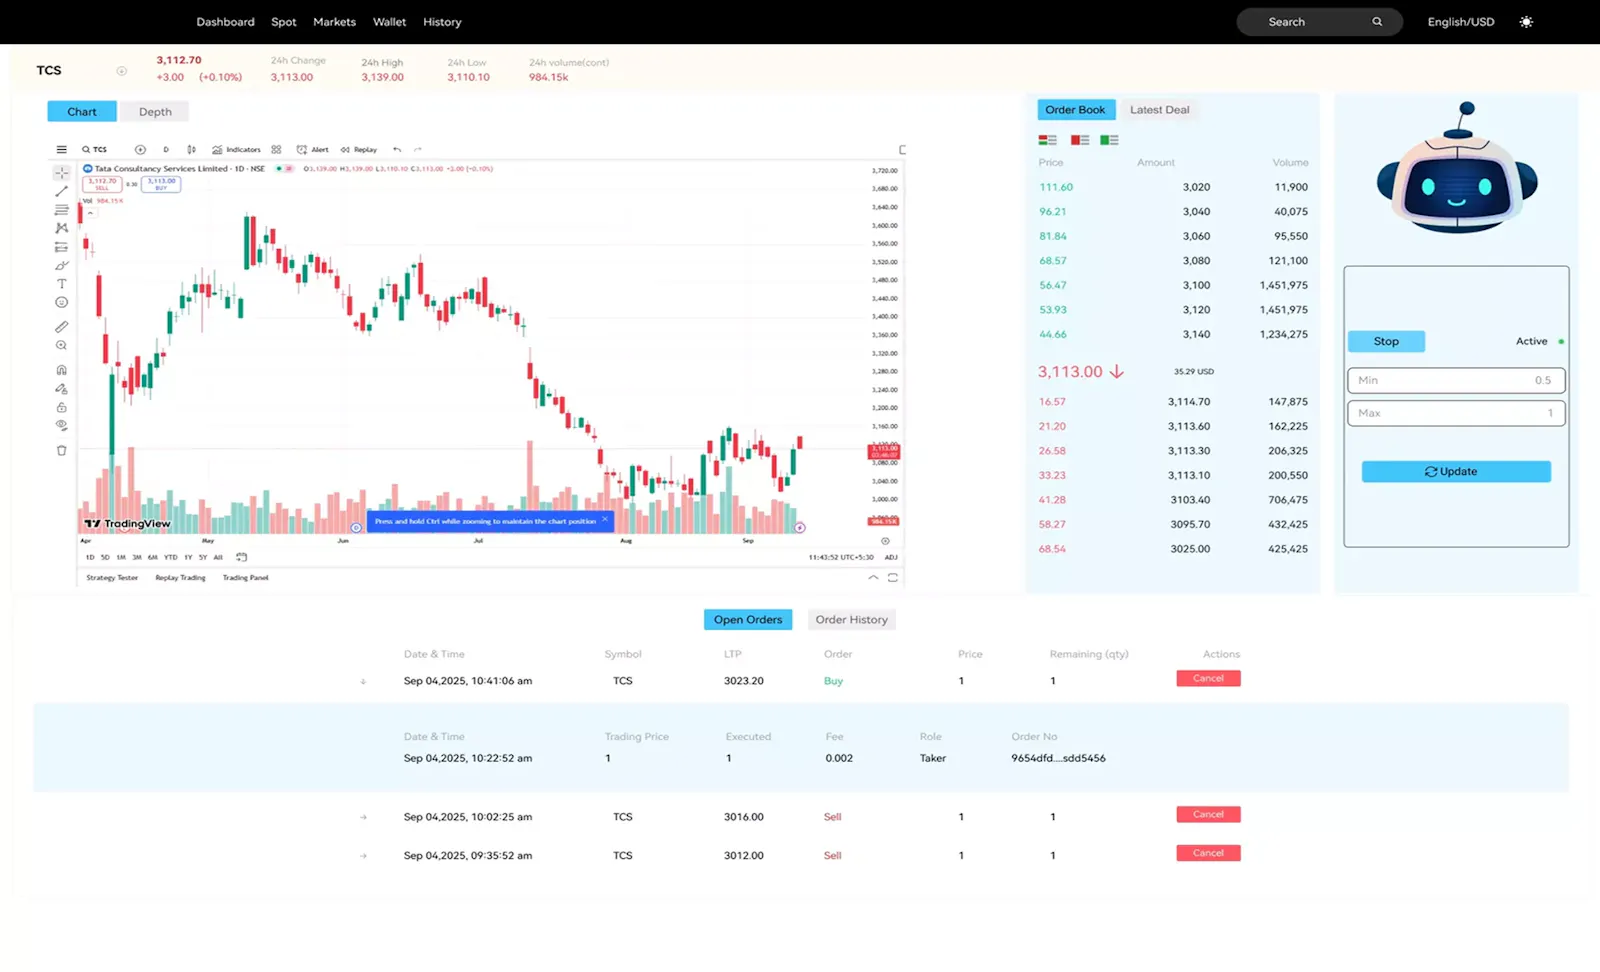Click the Update button

[1456, 472]
